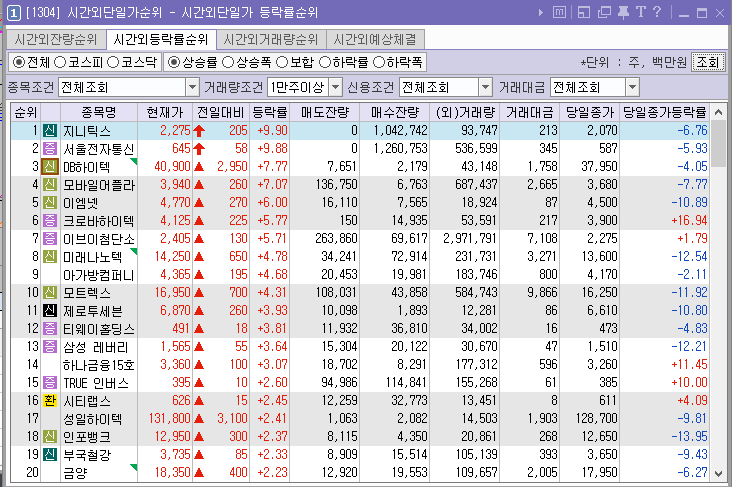Pin the window with the pushpin icon

point(623,12)
